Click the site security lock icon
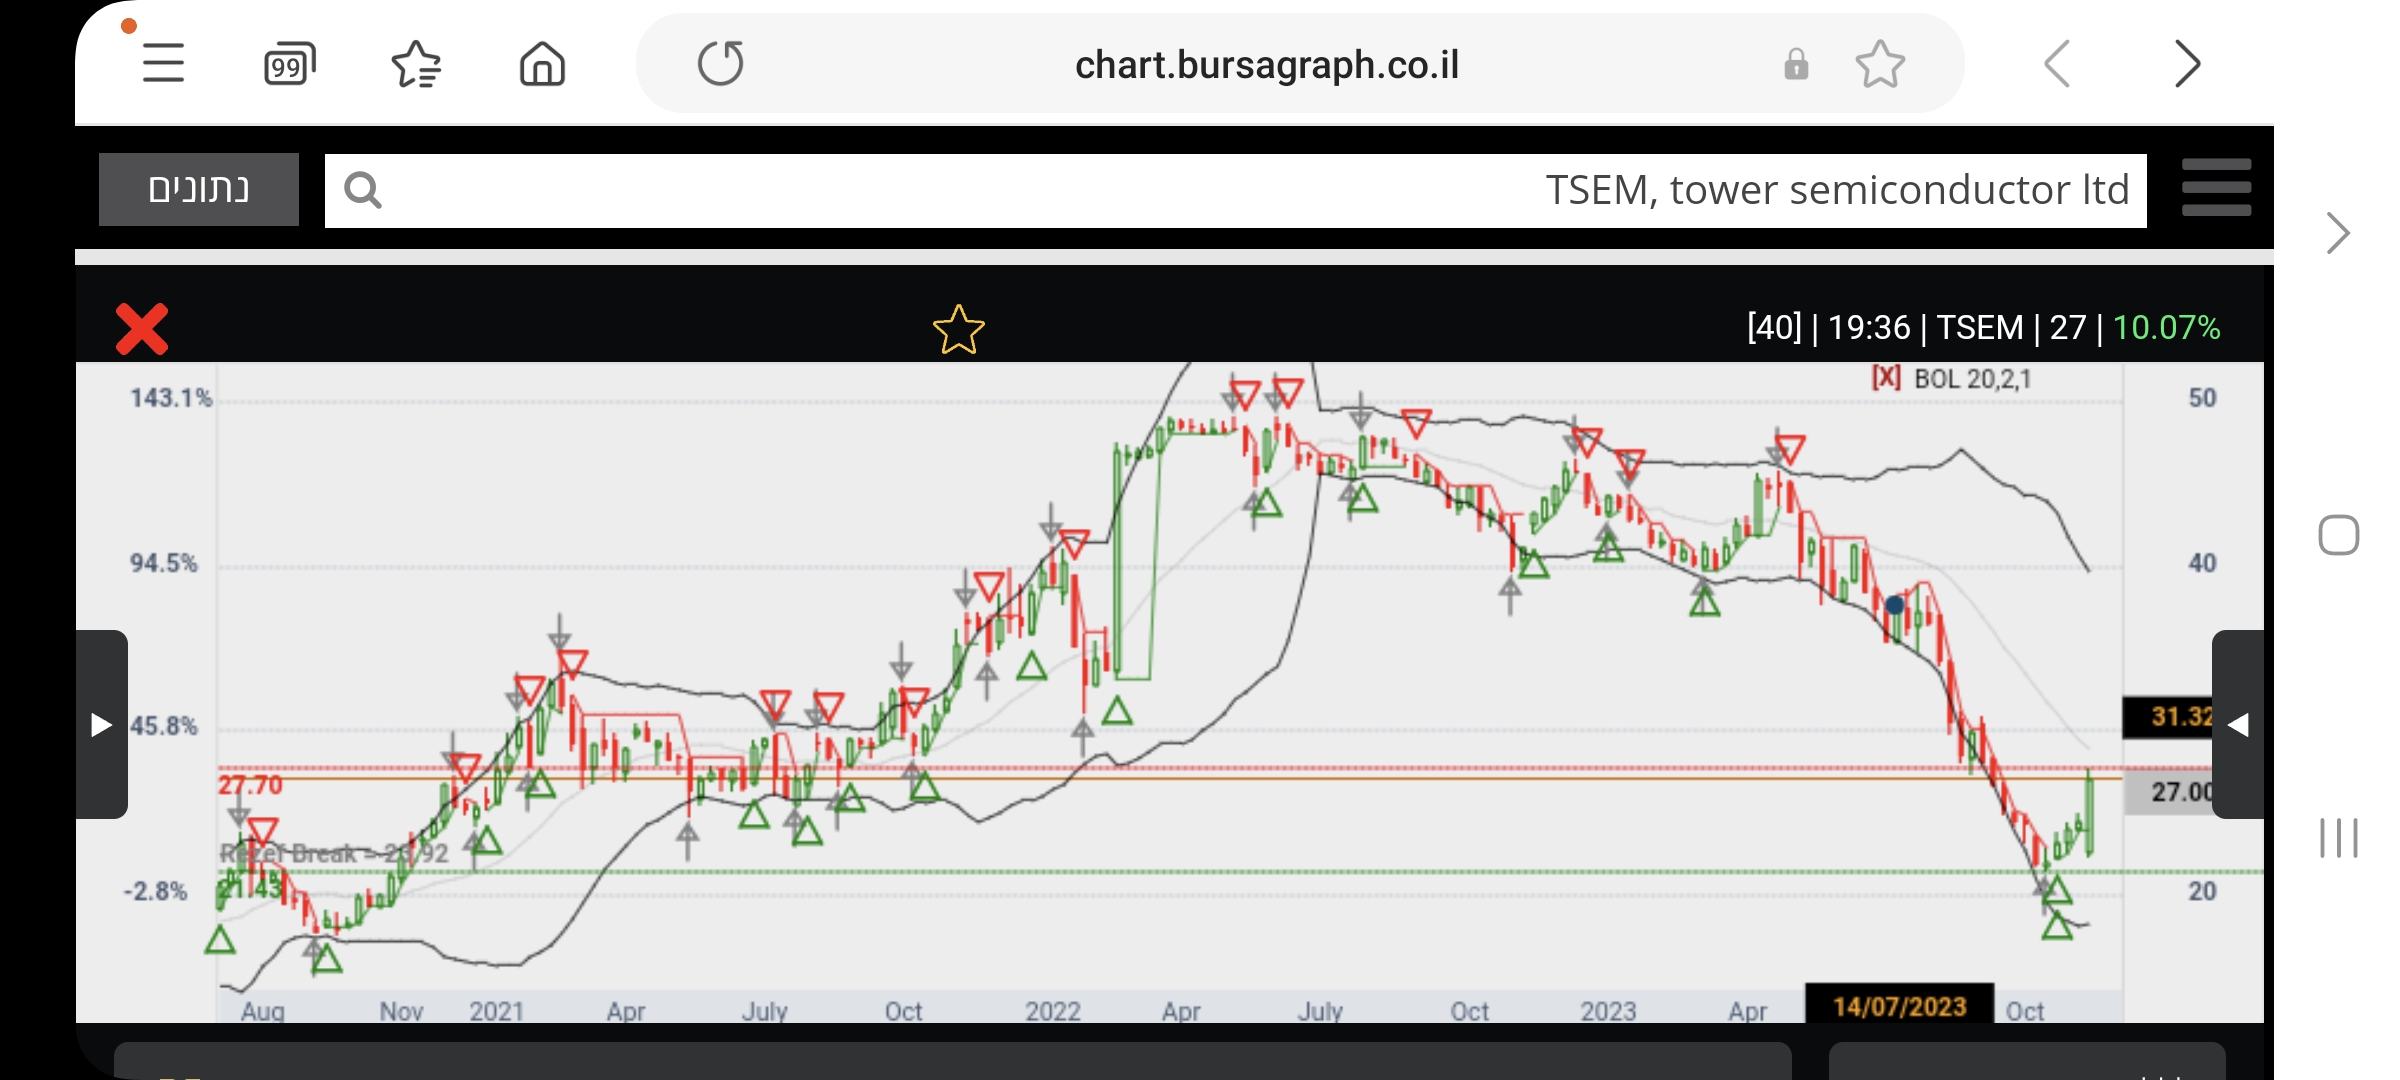The image size is (2400, 1080). 1796,65
